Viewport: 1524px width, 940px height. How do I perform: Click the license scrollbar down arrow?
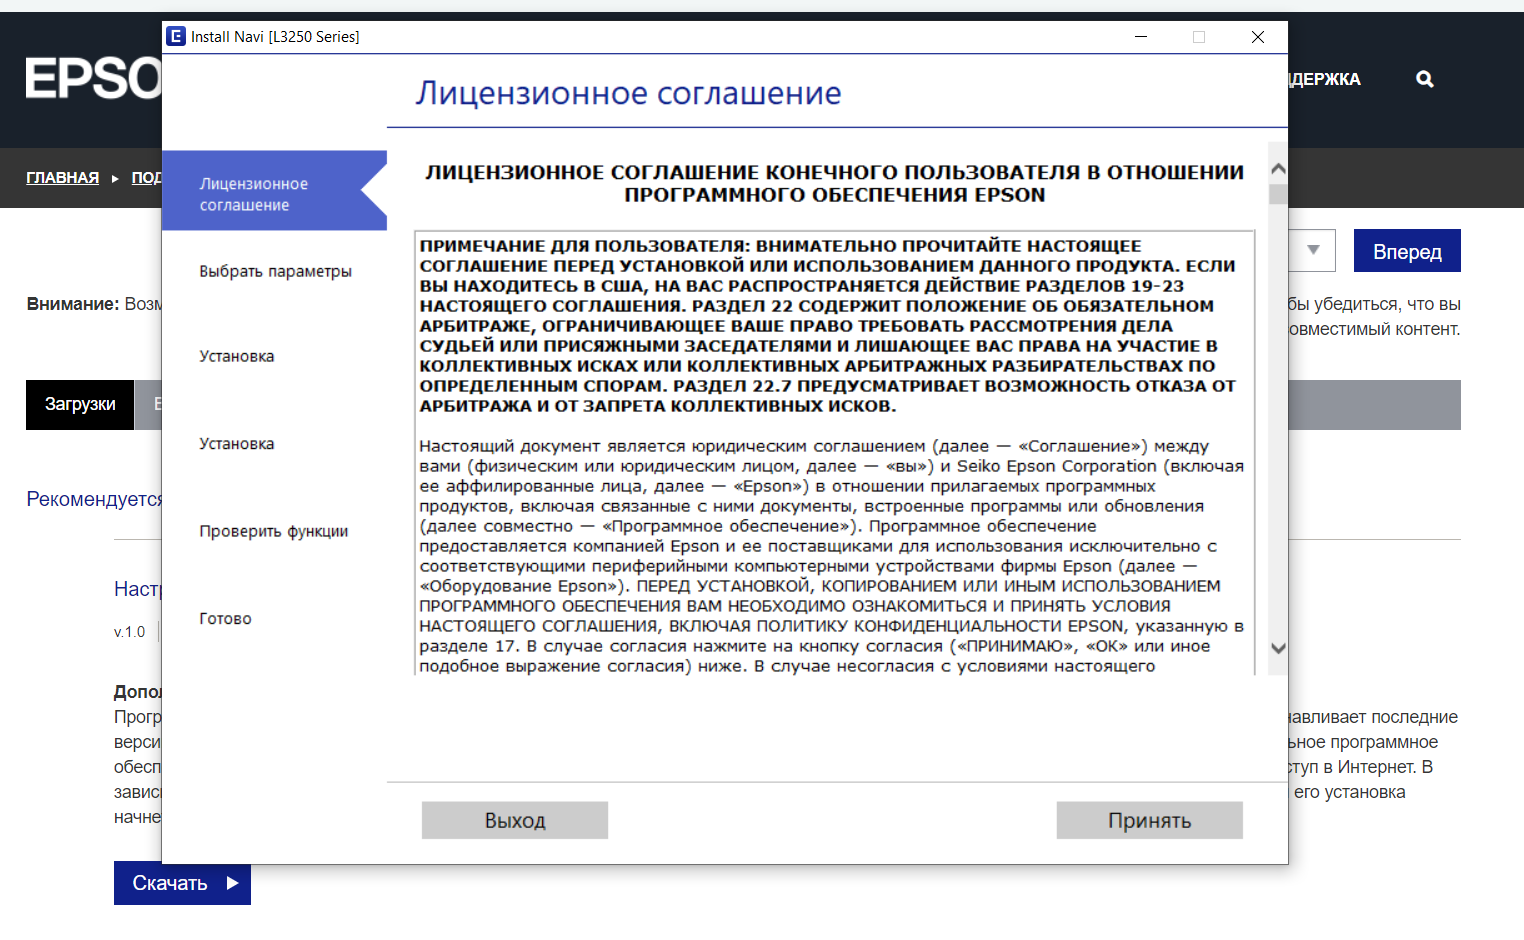click(x=1278, y=648)
